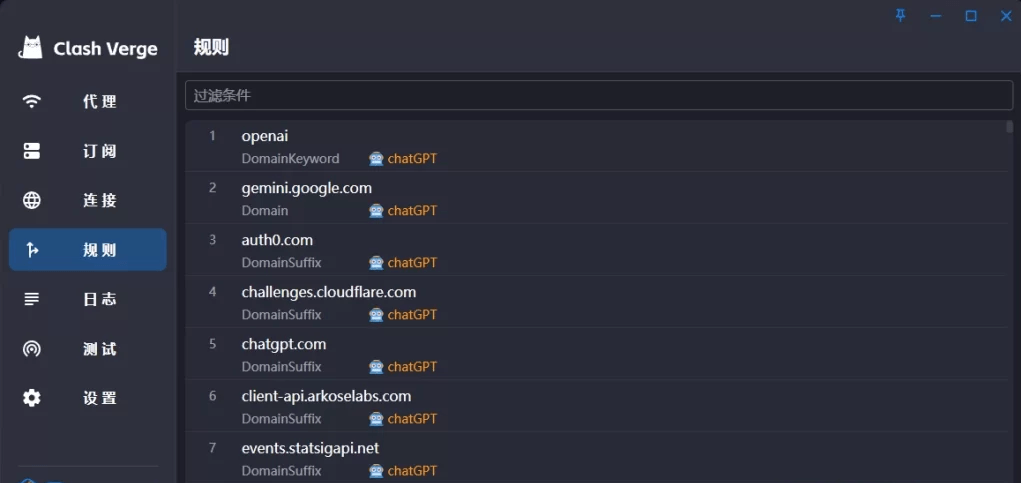
Task: Click rule number 7
Action: coord(212,448)
